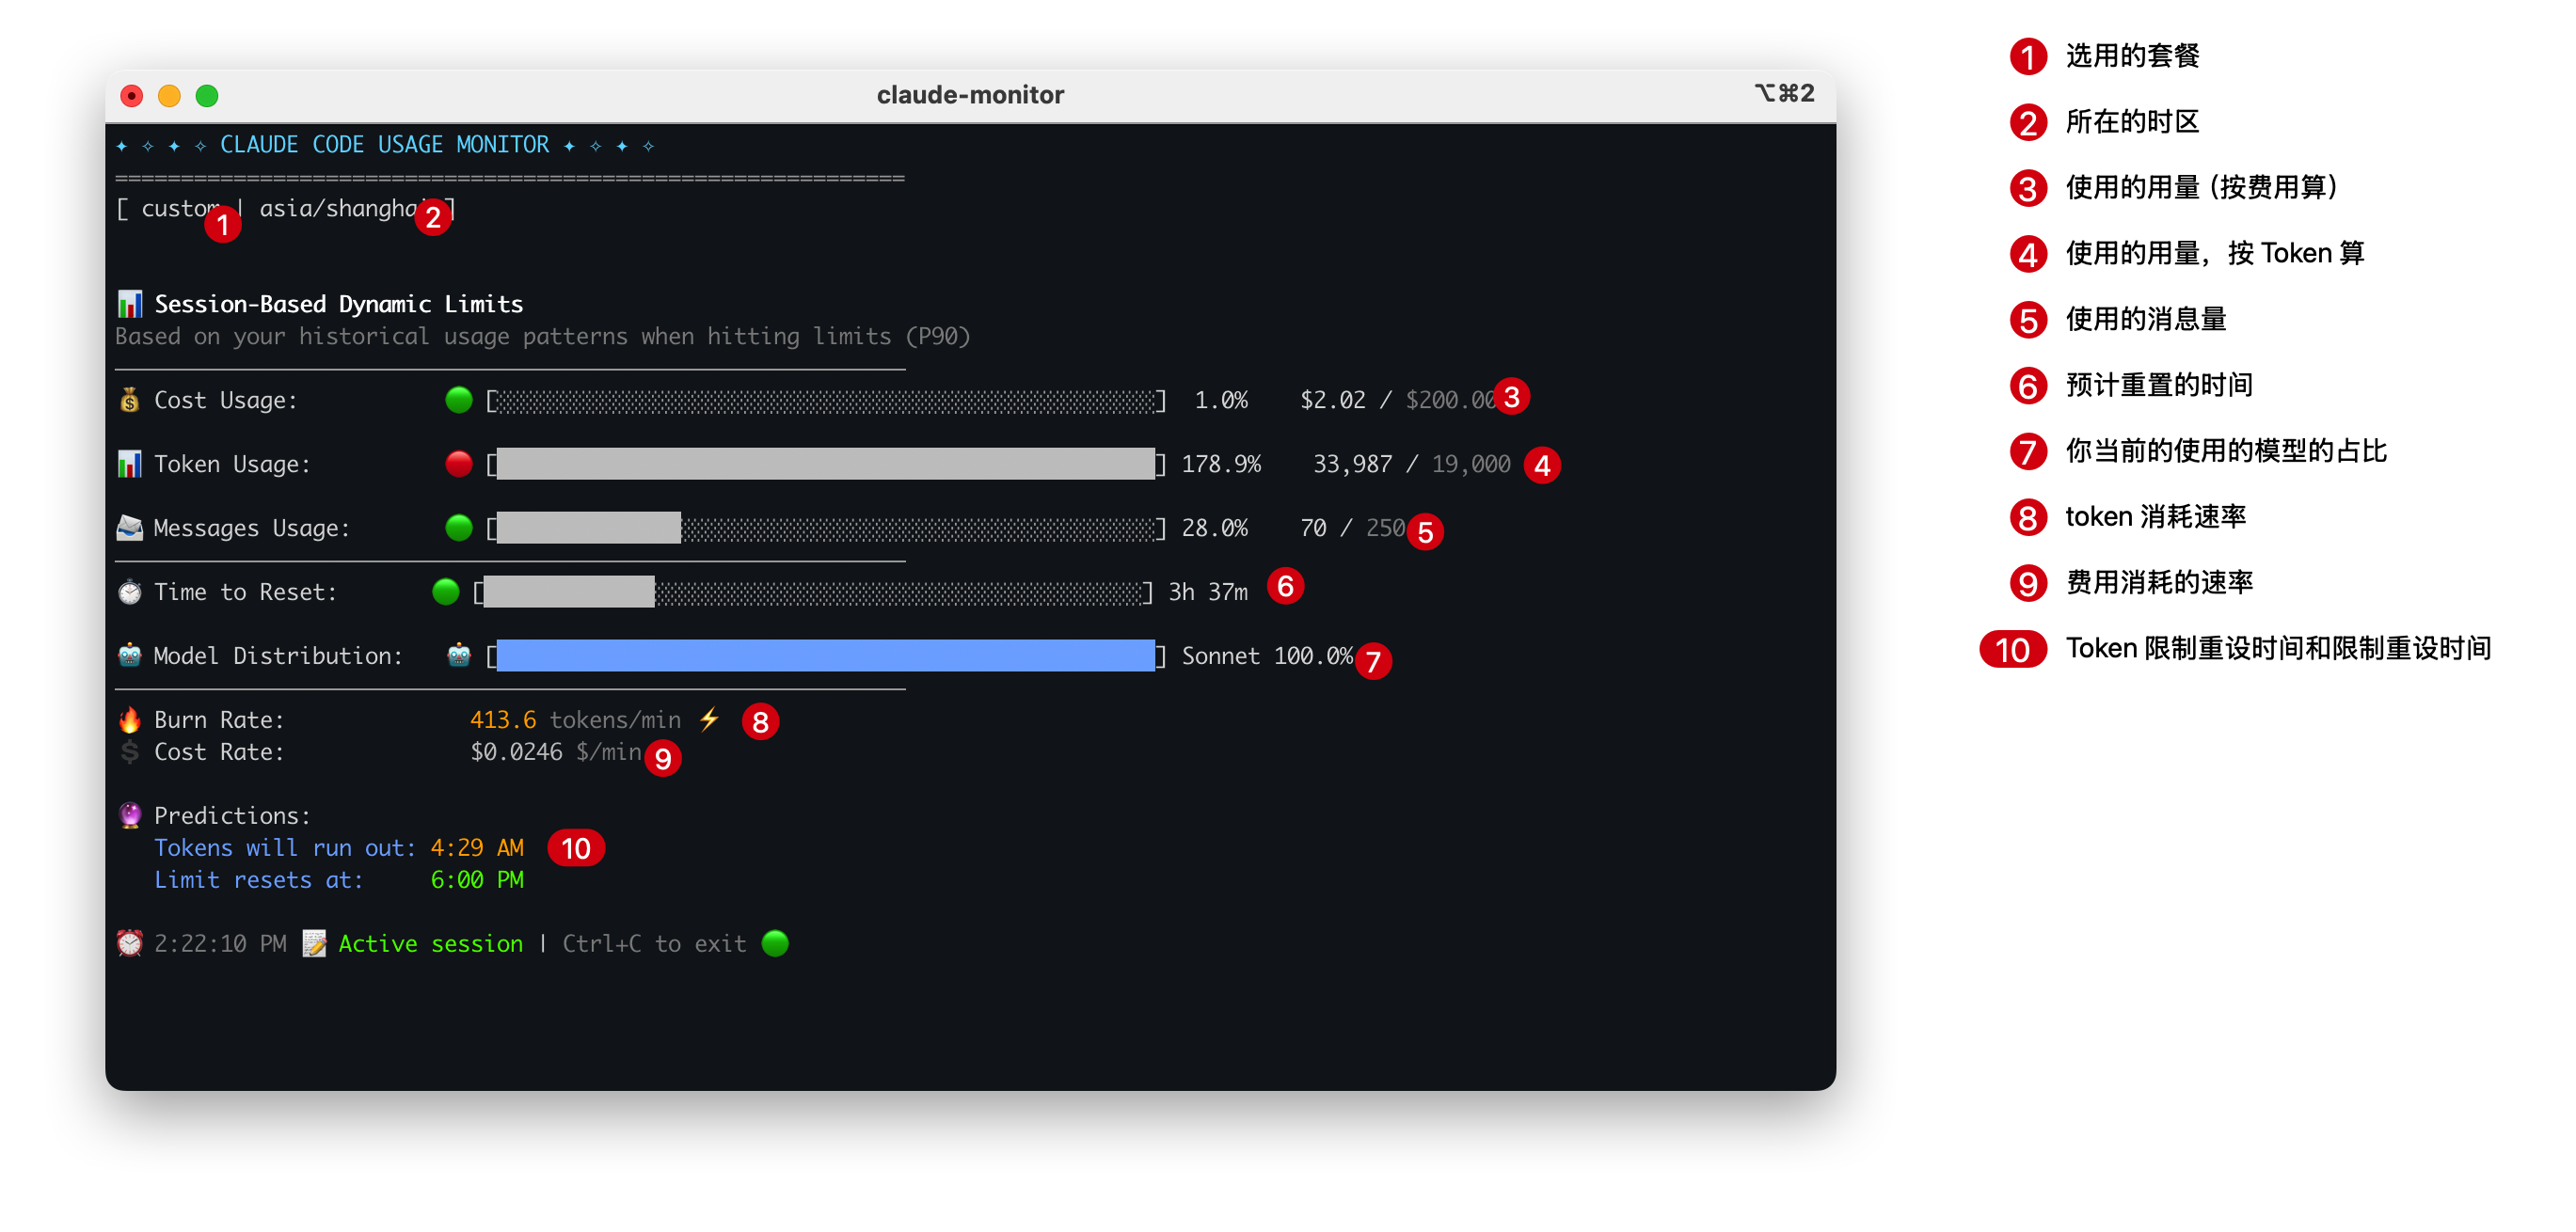Screen dimensions: 2576x1232
Task: Click the money bag Cost Usage icon
Action: (x=130, y=400)
